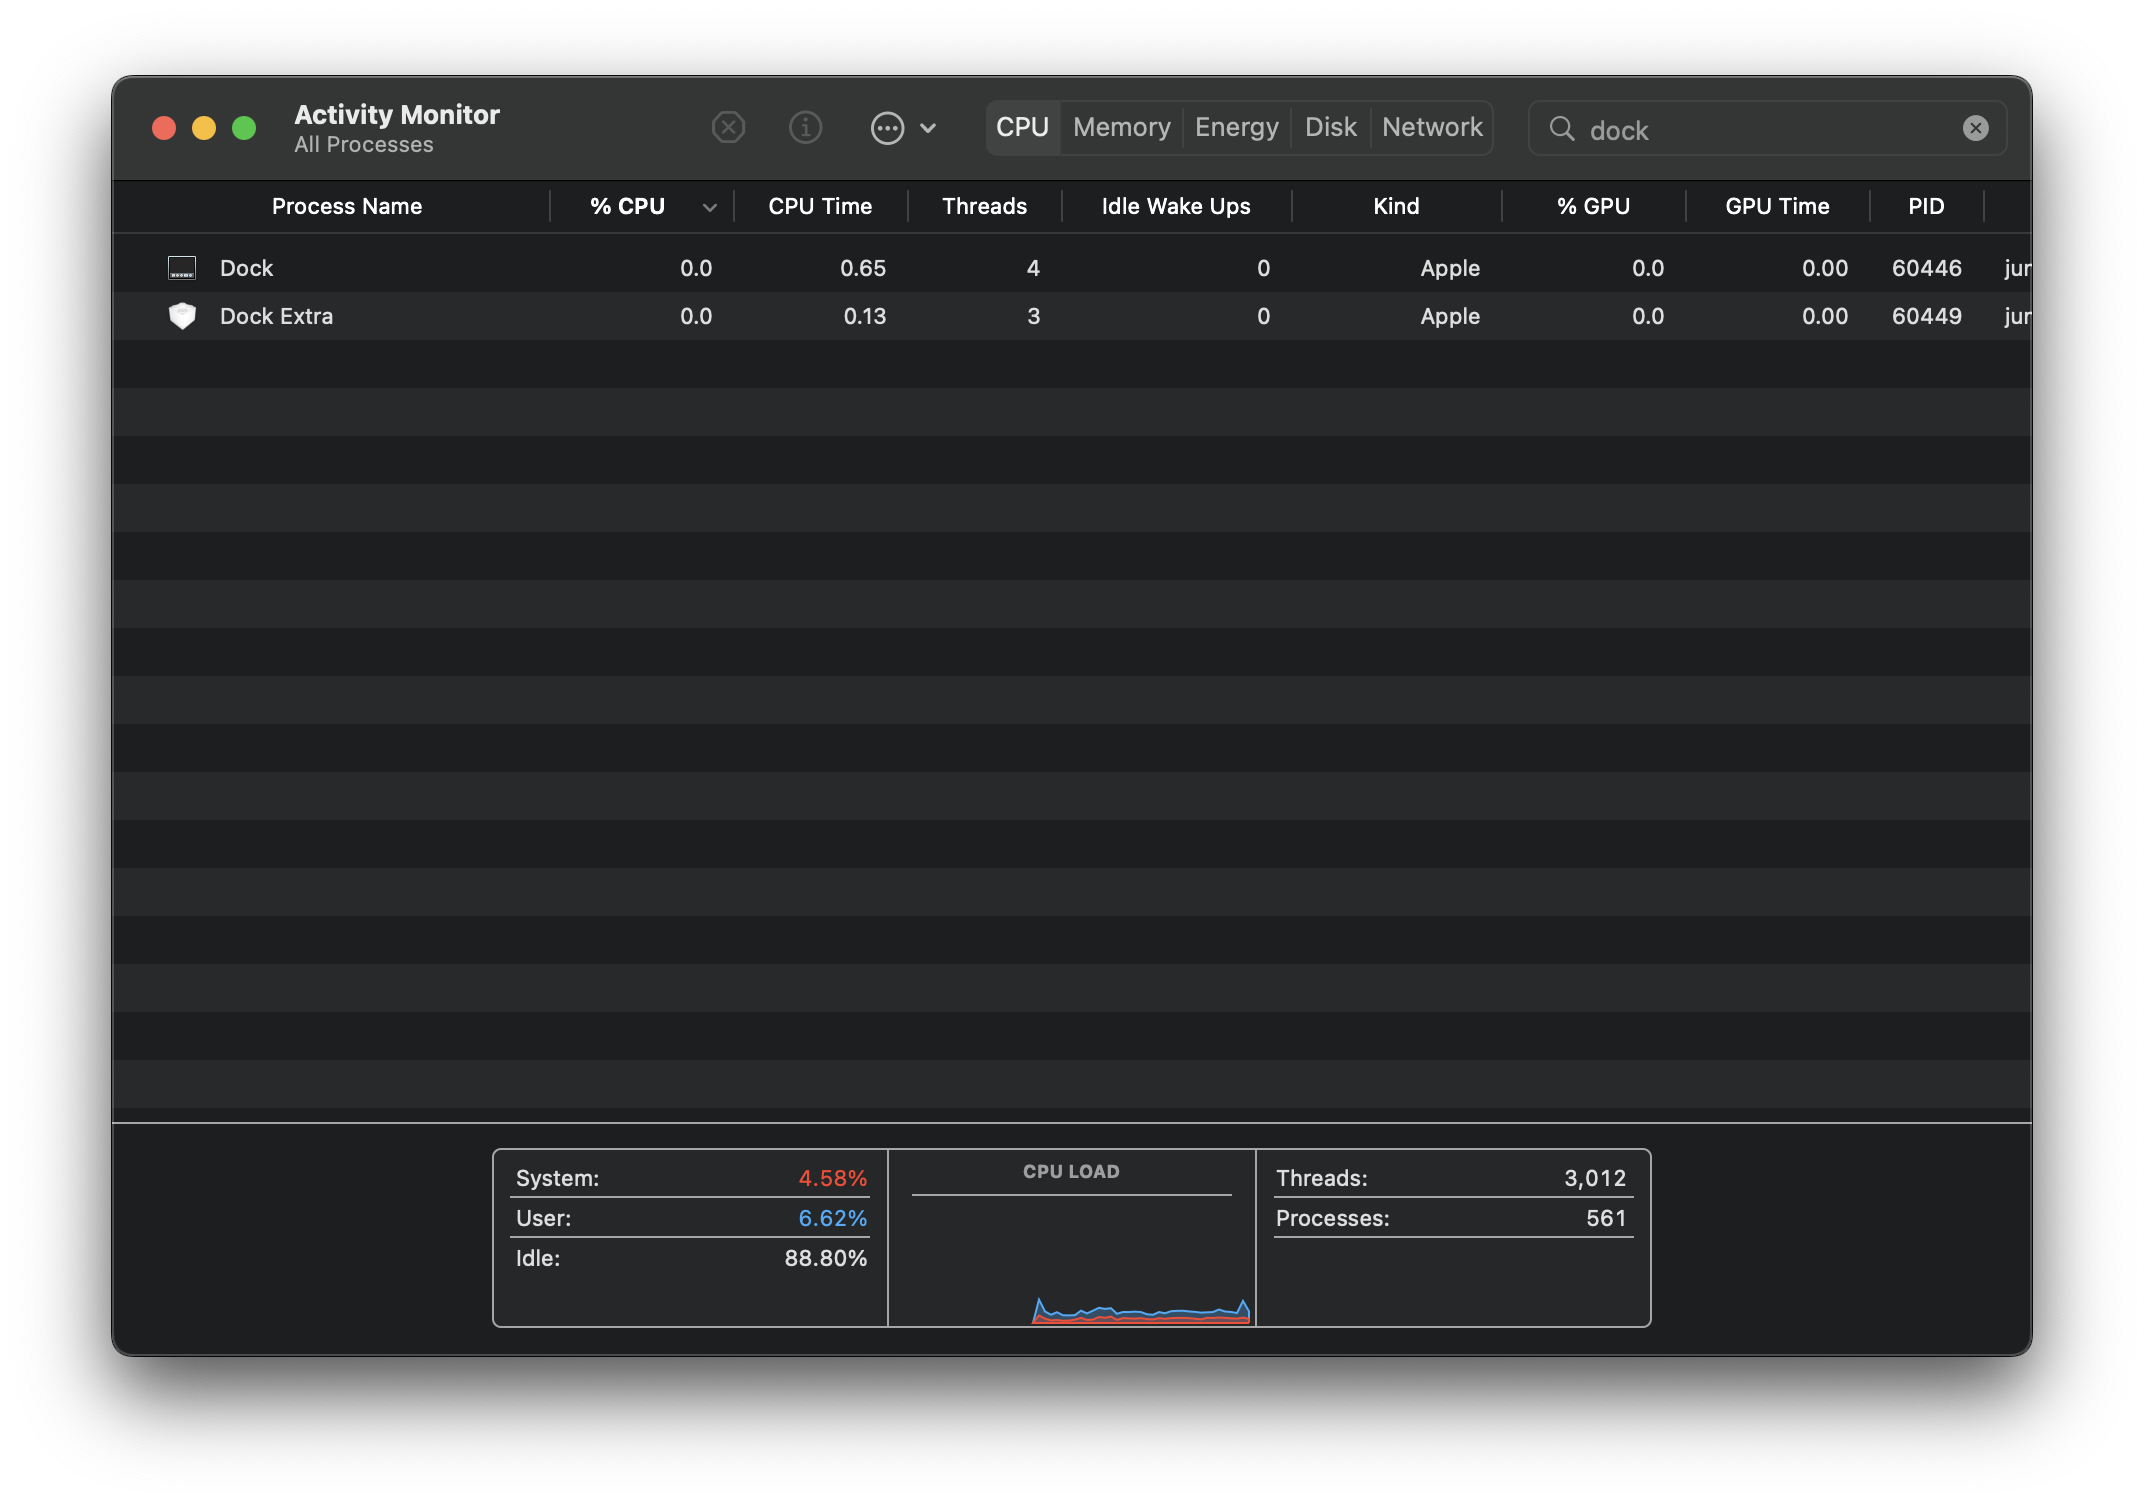The width and height of the screenshot is (2144, 1504).
Task: Click the magnifying glass search icon
Action: pyautogui.click(x=1562, y=129)
